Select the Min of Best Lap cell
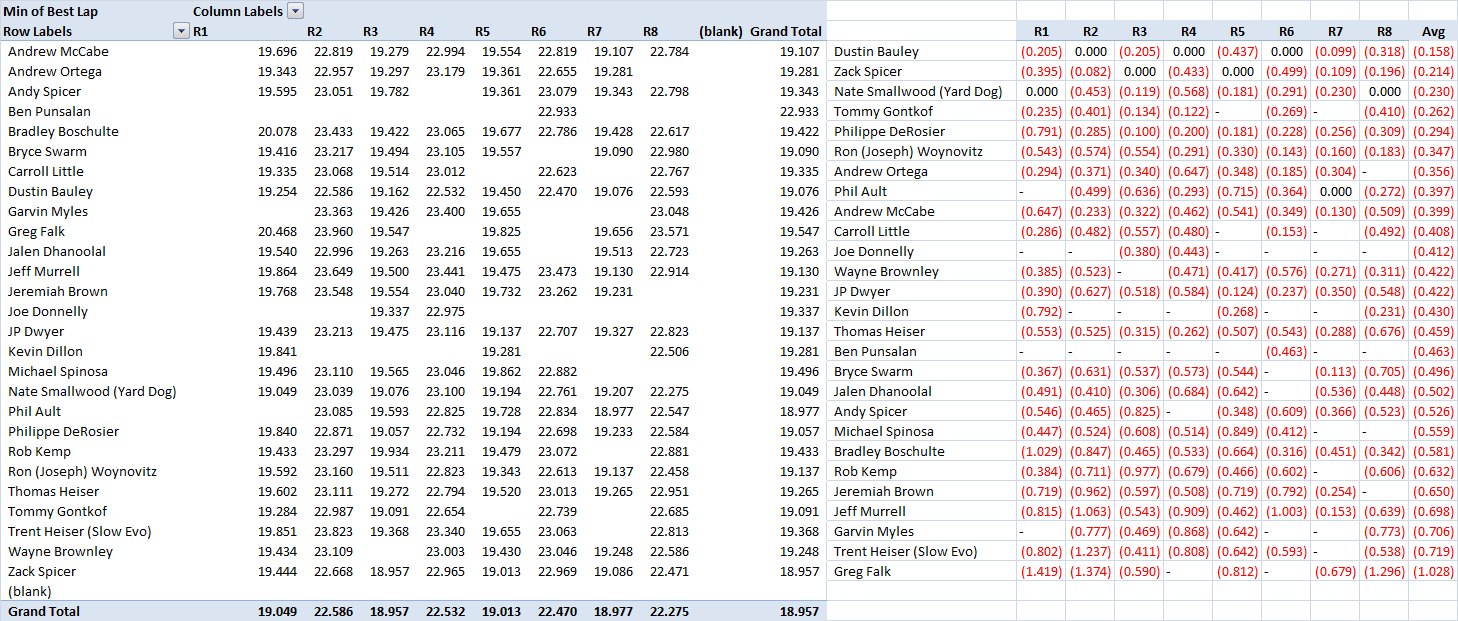This screenshot has height=621, width=1458. (50, 11)
